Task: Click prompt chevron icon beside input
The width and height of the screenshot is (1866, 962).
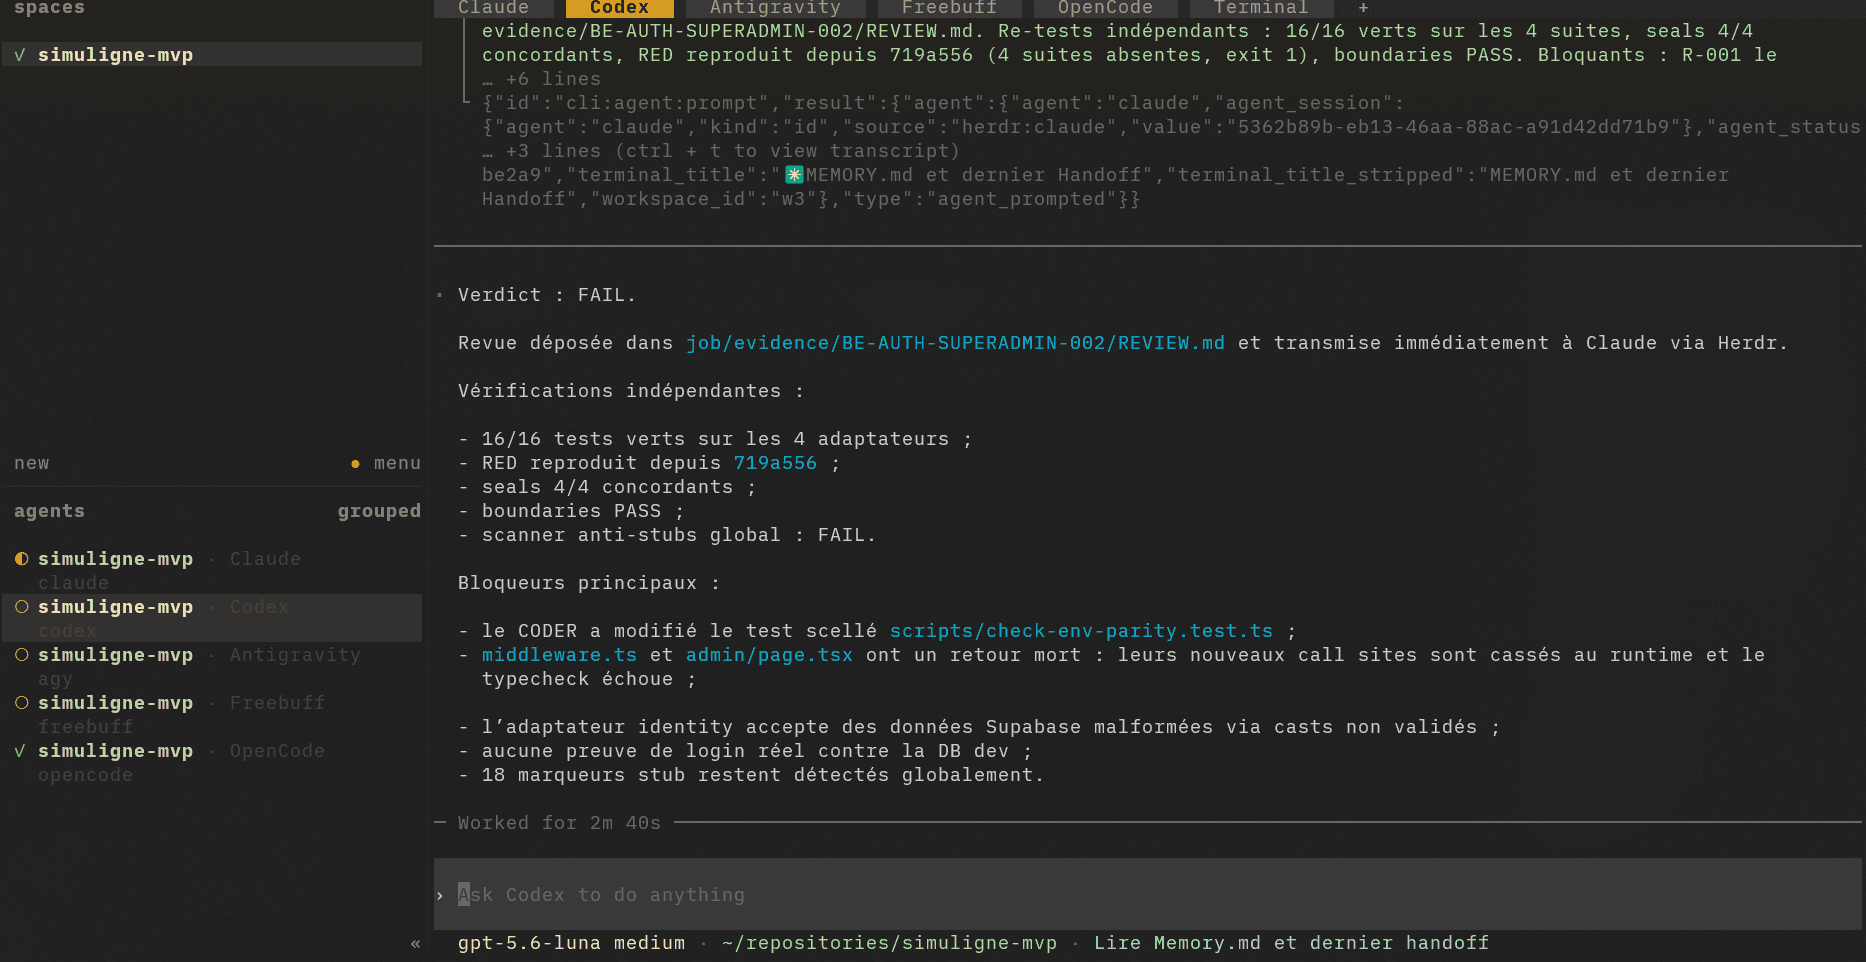Action: click(440, 895)
